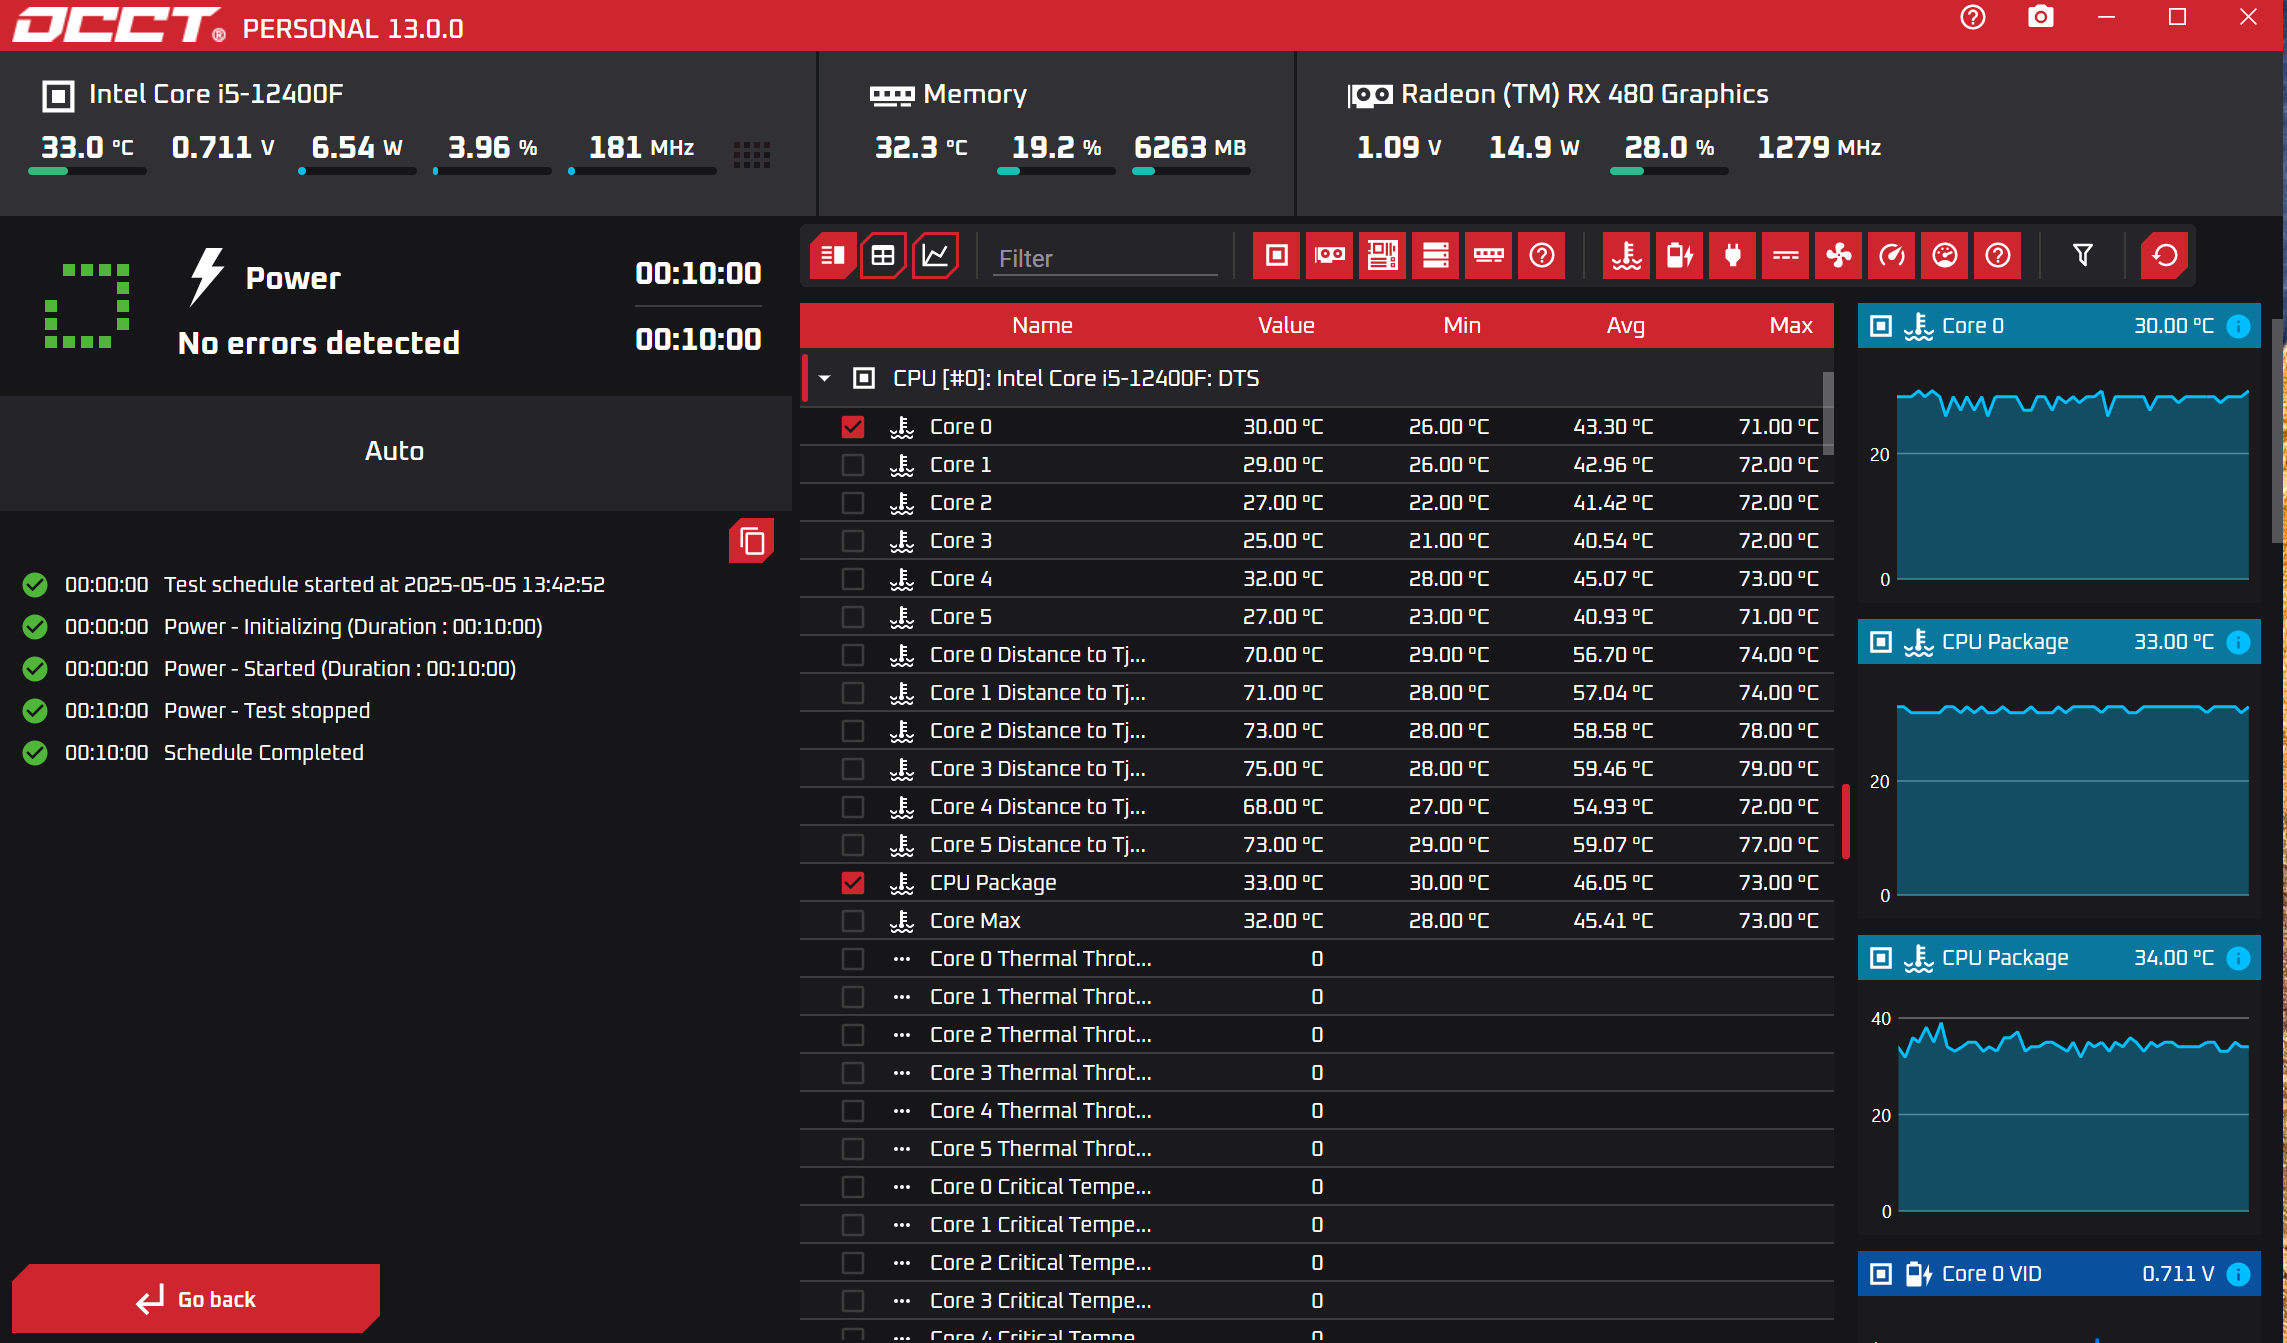Click the Radeon RX 480 Graphics title
The height and width of the screenshot is (1343, 2287).
[x=1584, y=94]
